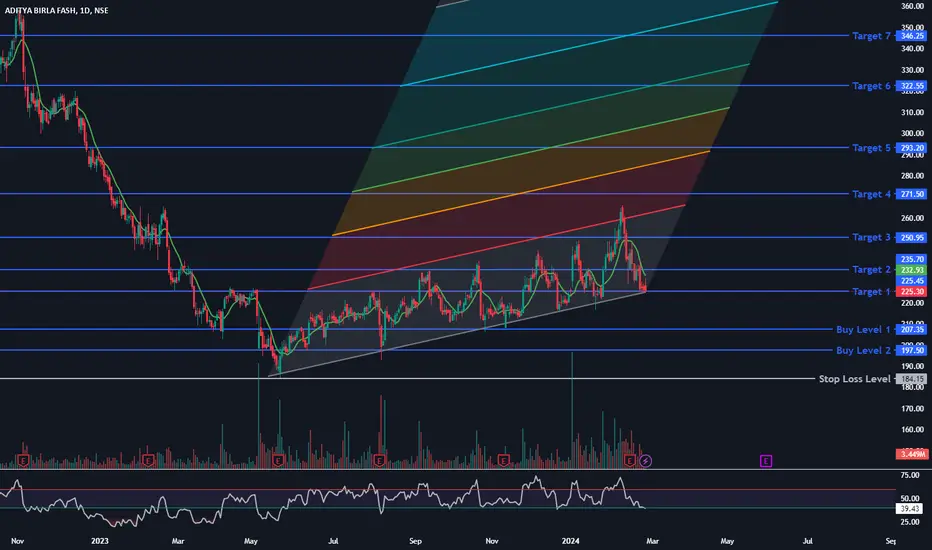Select the Target 3 label
This screenshot has width=932, height=550.
(871, 237)
